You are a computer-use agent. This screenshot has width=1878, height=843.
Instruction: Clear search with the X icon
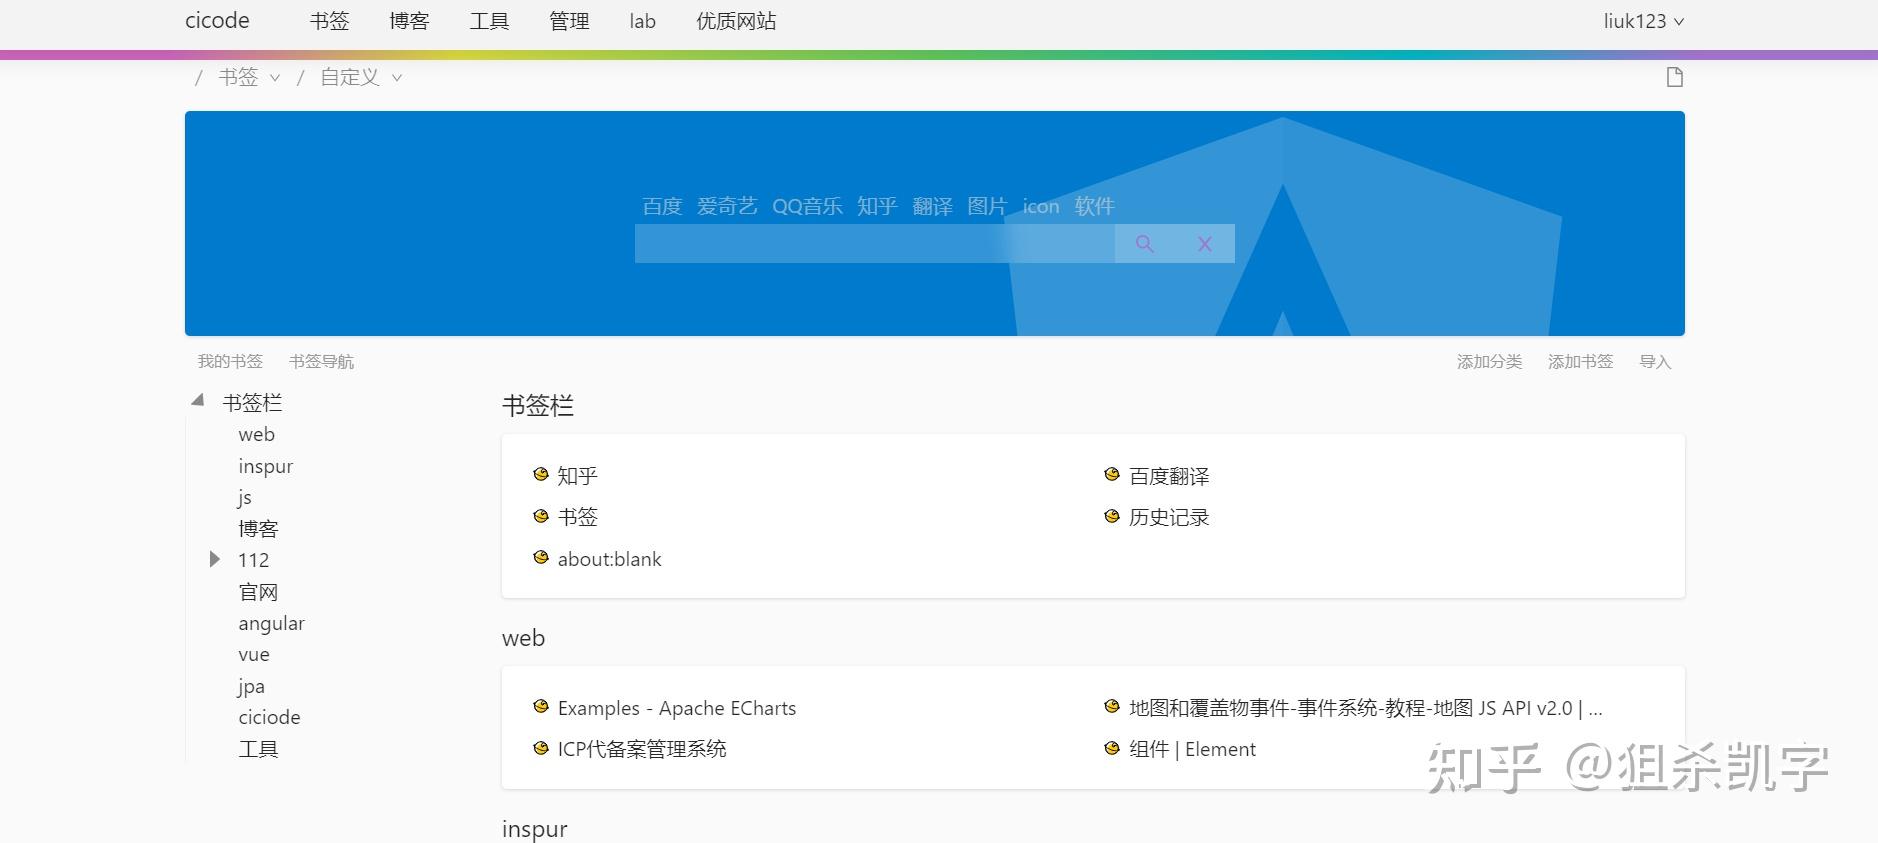1205,244
